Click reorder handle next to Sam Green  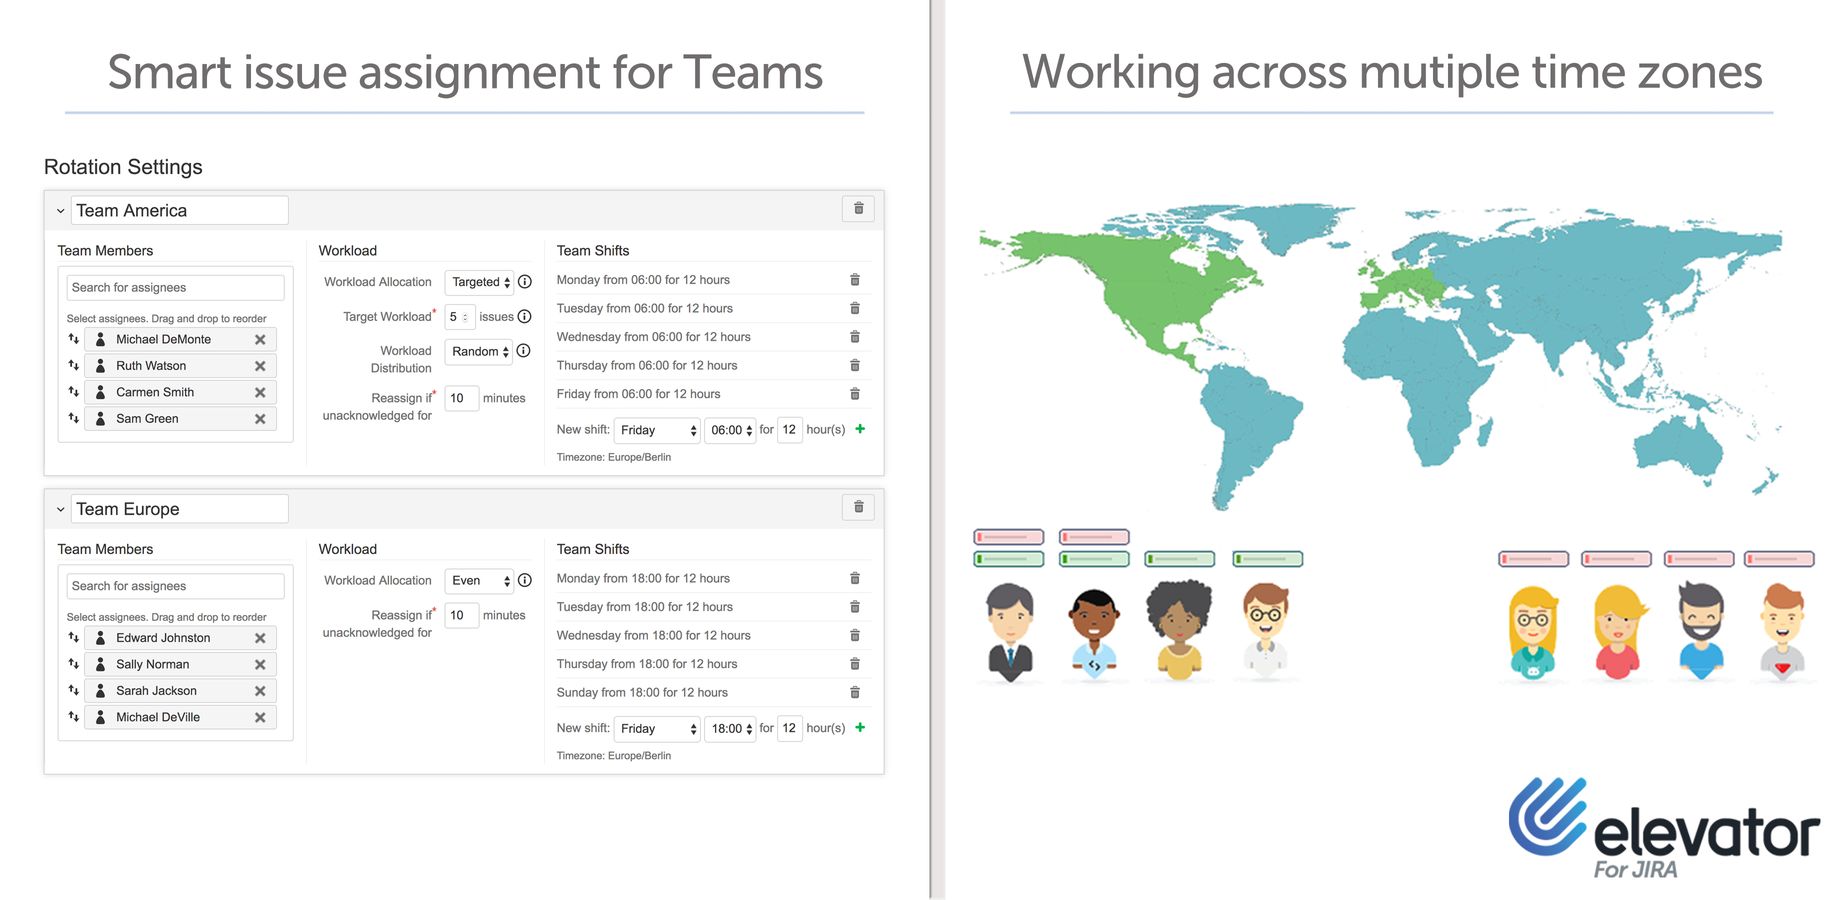73,418
